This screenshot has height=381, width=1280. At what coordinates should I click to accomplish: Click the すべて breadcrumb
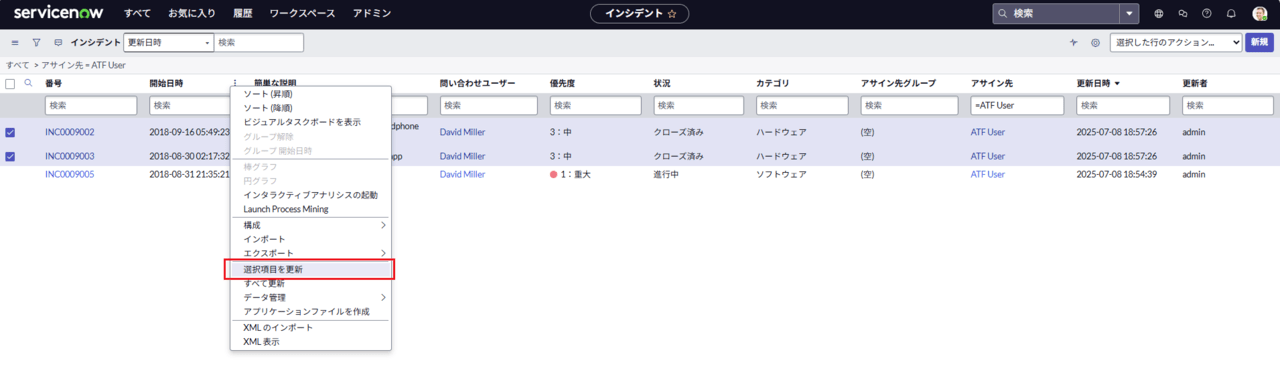pos(17,65)
